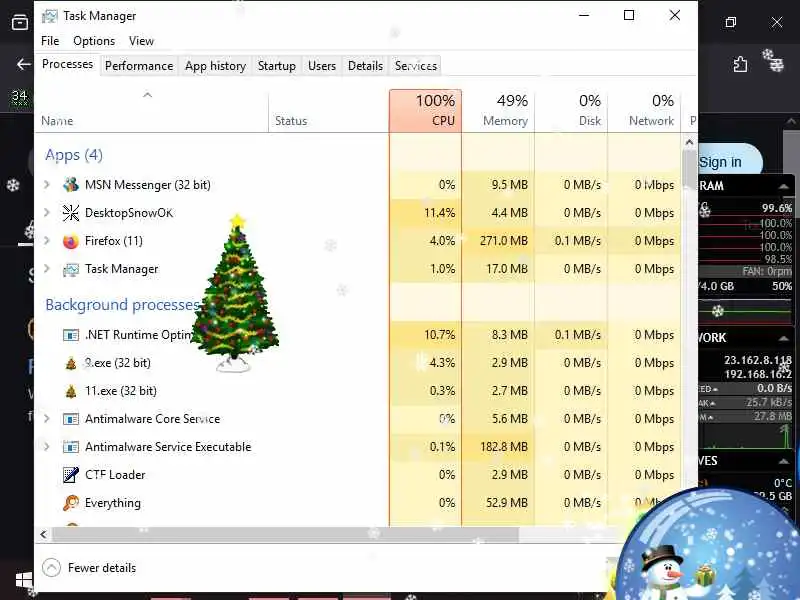Open the Startup tab
The image size is (800, 600).
coord(277,66)
